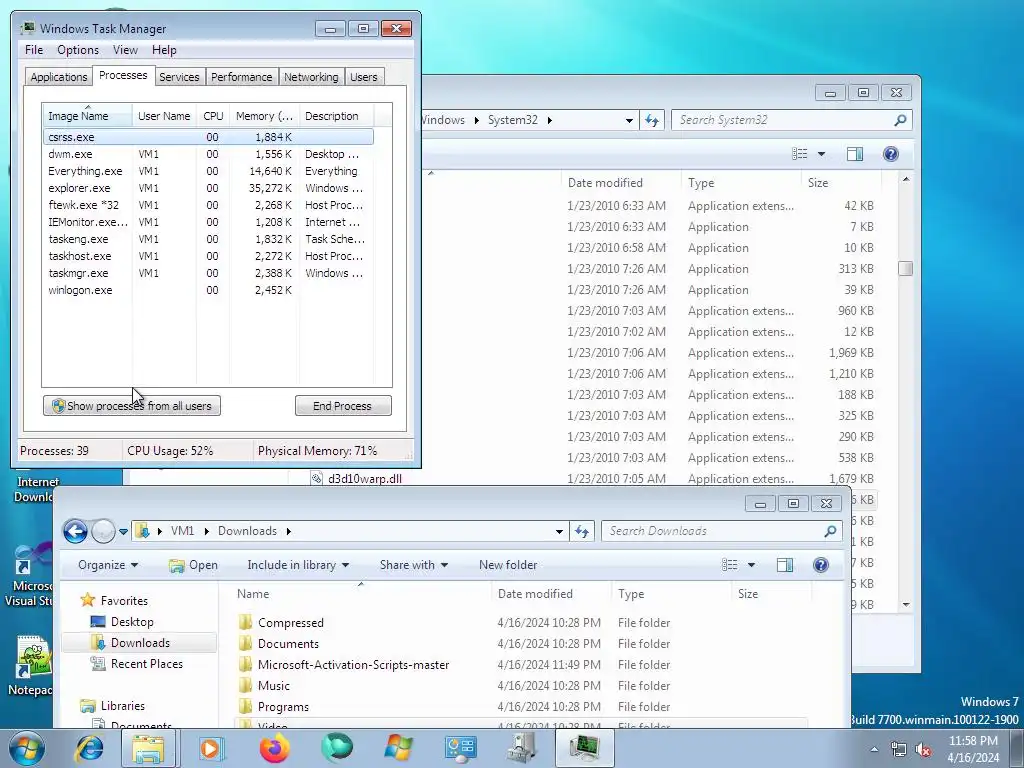The image size is (1024, 768).
Task: Select Desktop under Favorites
Action: click(132, 622)
